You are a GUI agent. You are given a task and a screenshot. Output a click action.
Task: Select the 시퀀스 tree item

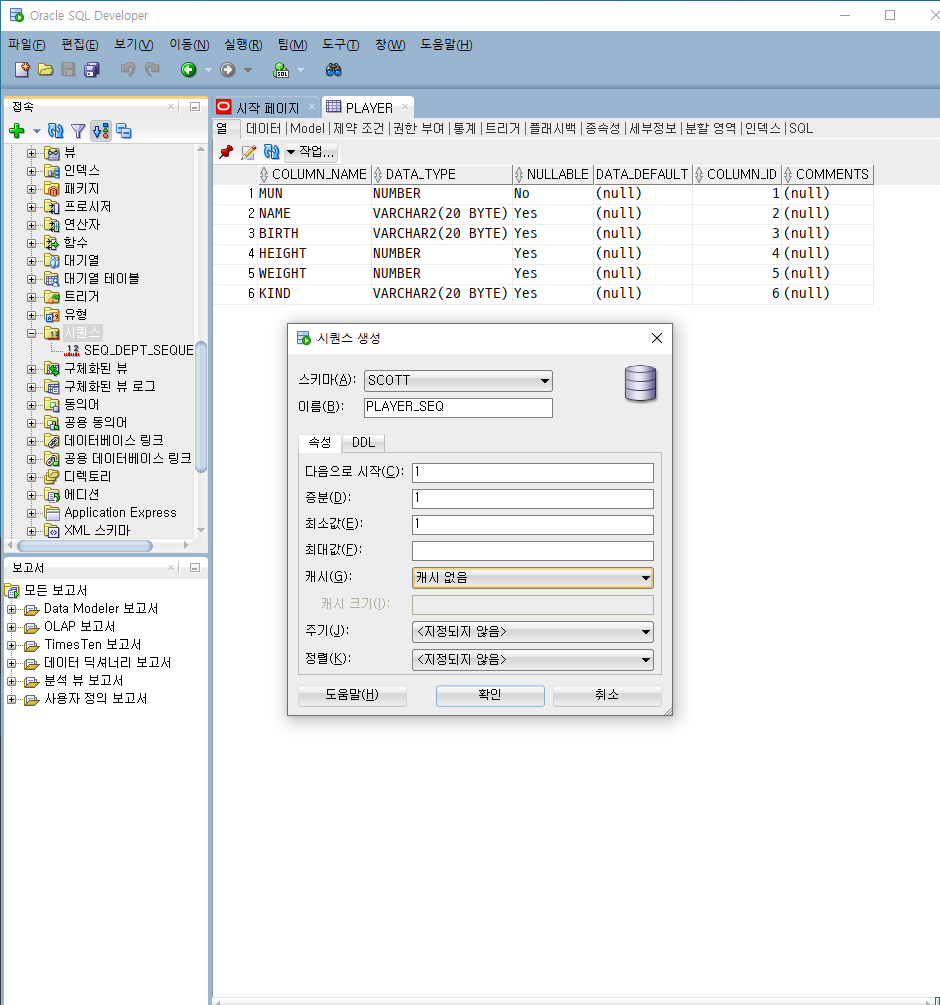tap(82, 333)
